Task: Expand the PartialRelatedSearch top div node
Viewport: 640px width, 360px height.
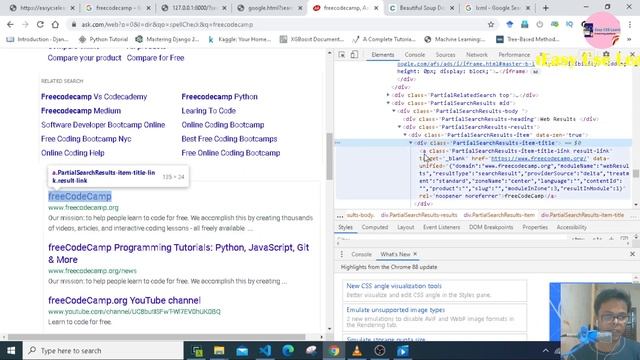Action: (388, 95)
